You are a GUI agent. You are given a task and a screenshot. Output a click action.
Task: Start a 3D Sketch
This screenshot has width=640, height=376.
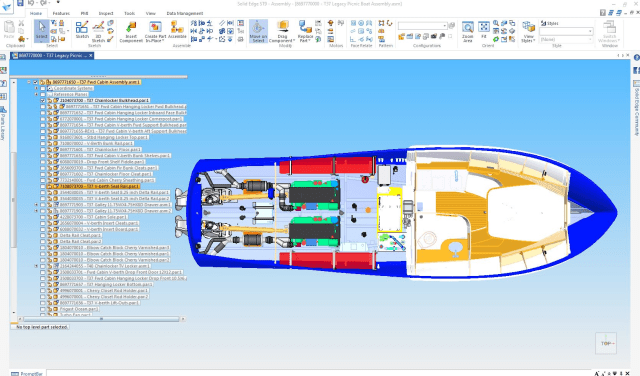[x=98, y=31]
